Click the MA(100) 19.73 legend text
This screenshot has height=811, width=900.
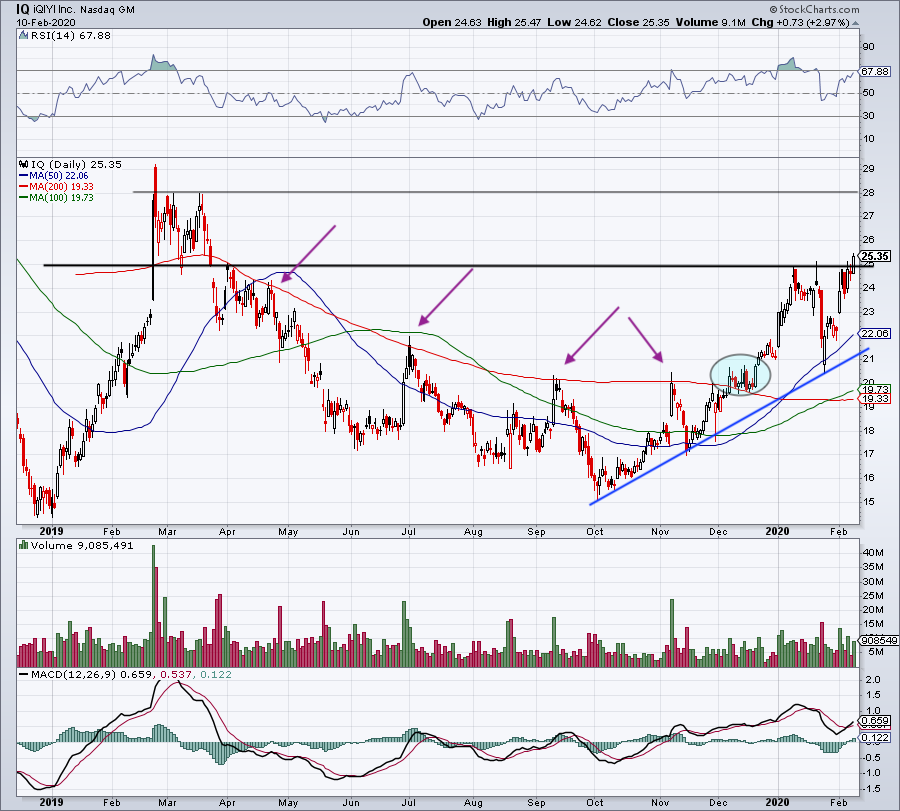coord(61,197)
